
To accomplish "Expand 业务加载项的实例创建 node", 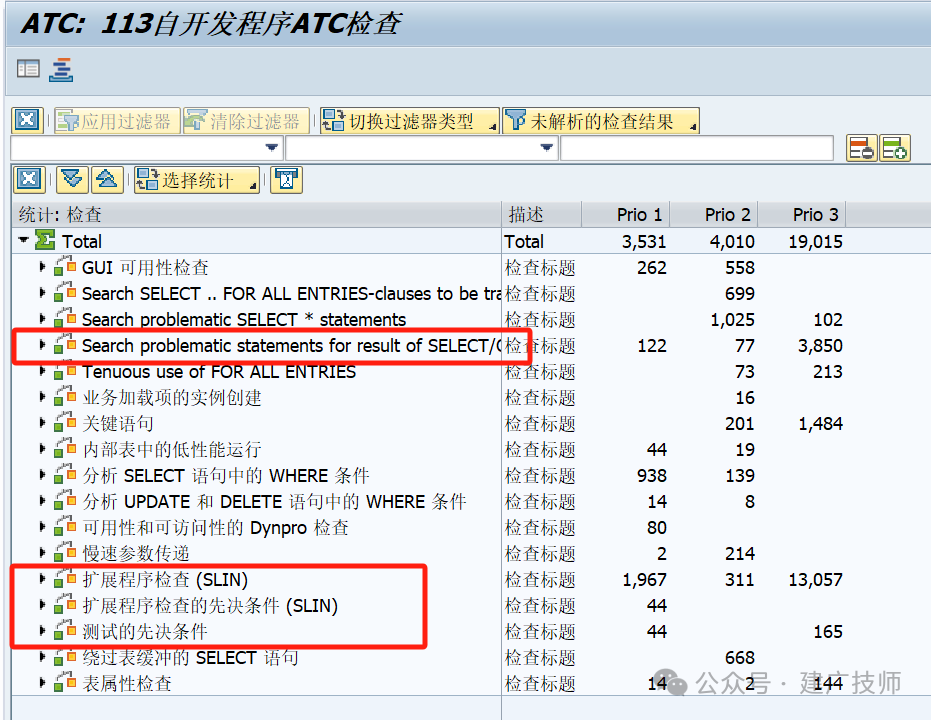I will [x=42, y=397].
